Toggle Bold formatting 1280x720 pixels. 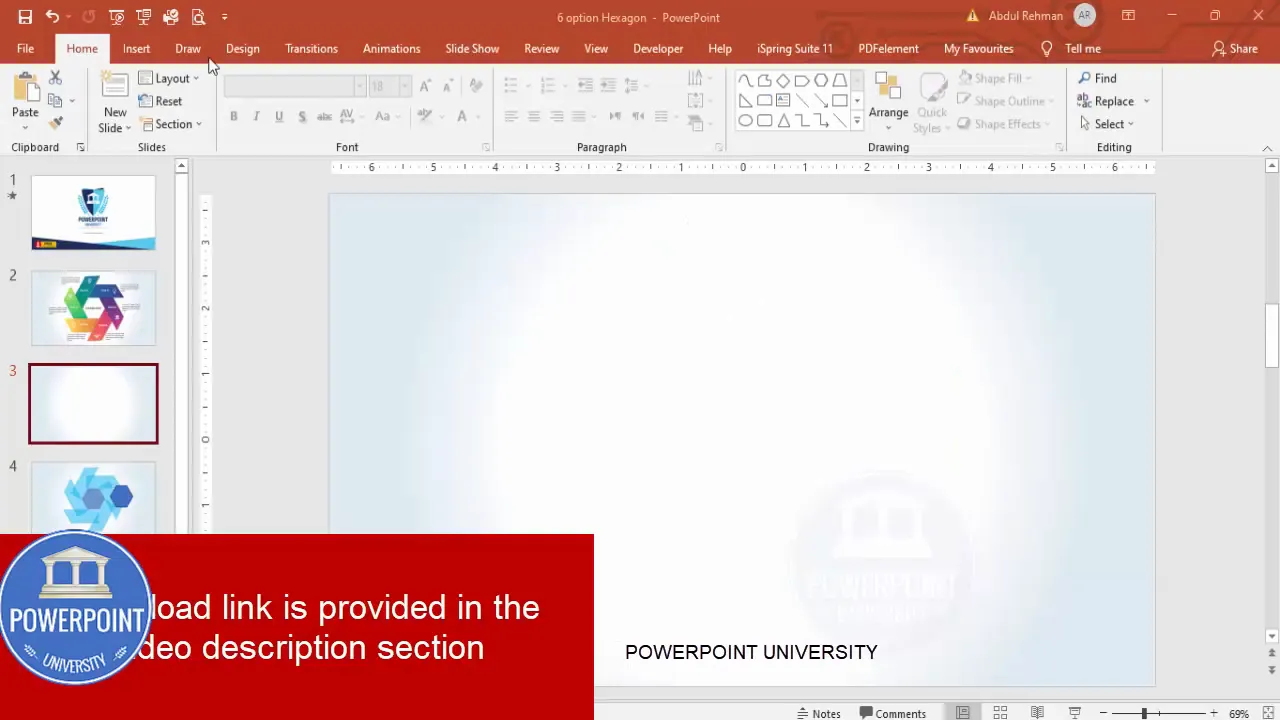point(233,117)
